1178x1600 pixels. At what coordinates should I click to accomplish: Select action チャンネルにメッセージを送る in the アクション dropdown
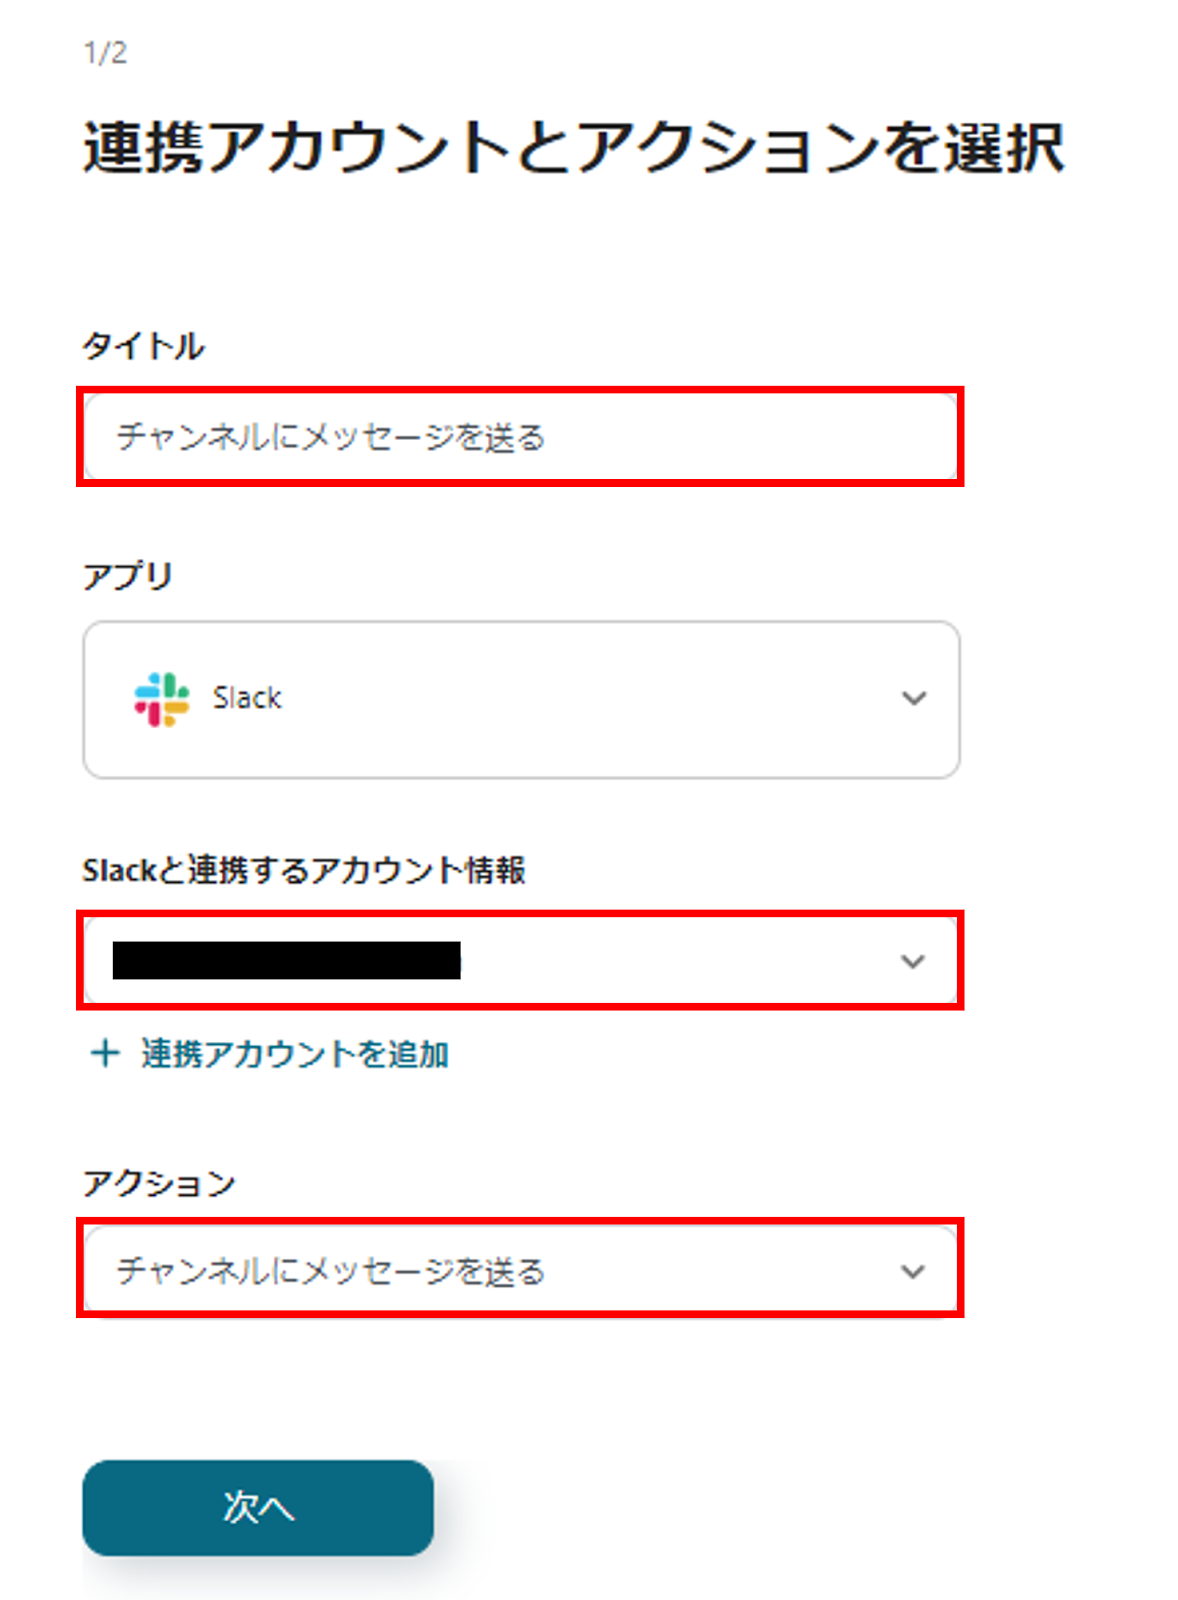[330, 1271]
